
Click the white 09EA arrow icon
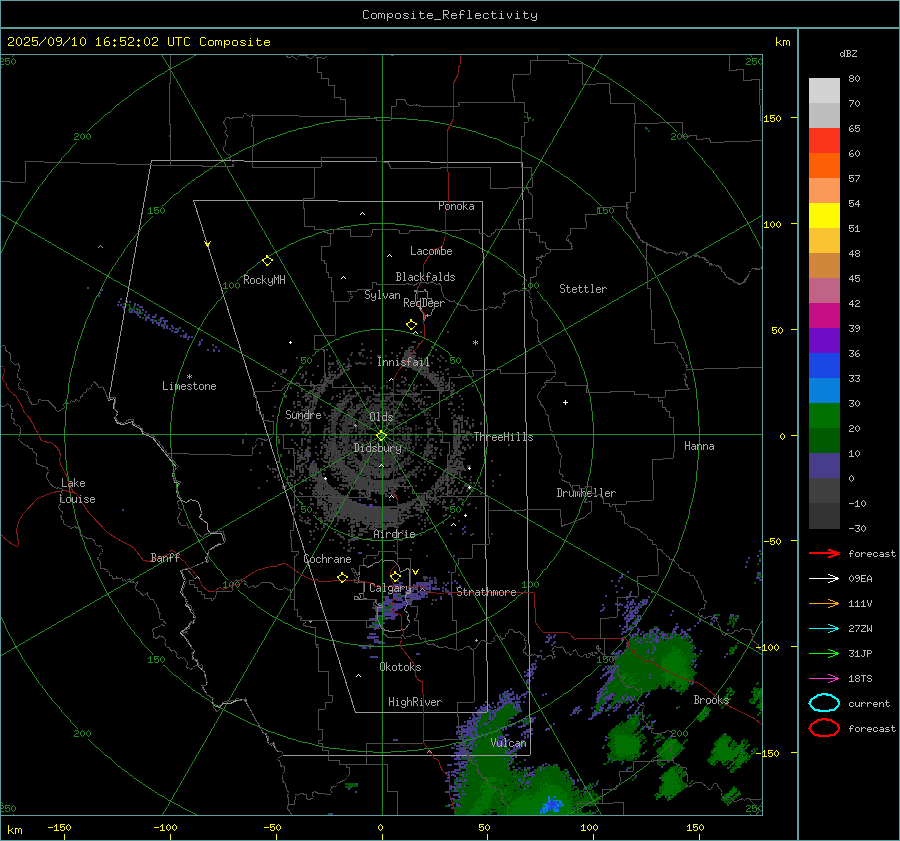[x=824, y=579]
